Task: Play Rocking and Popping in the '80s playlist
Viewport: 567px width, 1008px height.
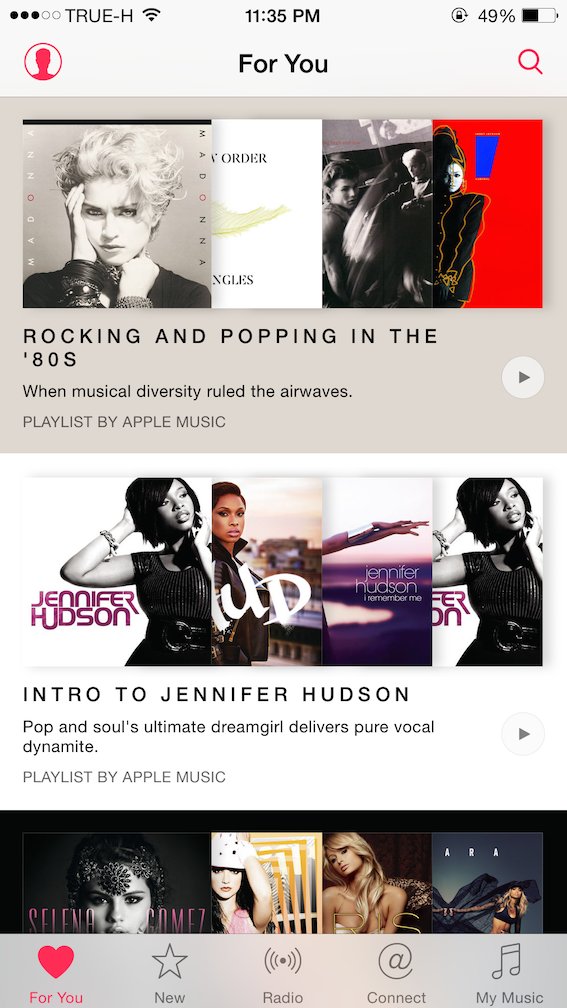Action: (x=523, y=377)
